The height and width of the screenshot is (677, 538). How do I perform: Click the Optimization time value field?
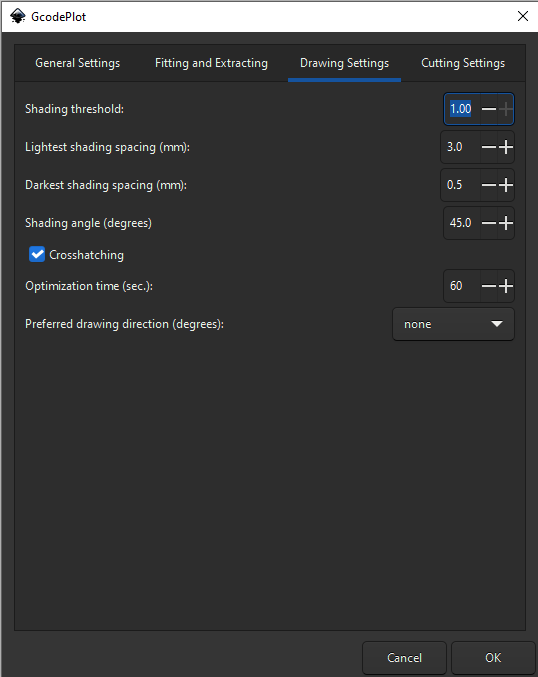[x=462, y=286]
